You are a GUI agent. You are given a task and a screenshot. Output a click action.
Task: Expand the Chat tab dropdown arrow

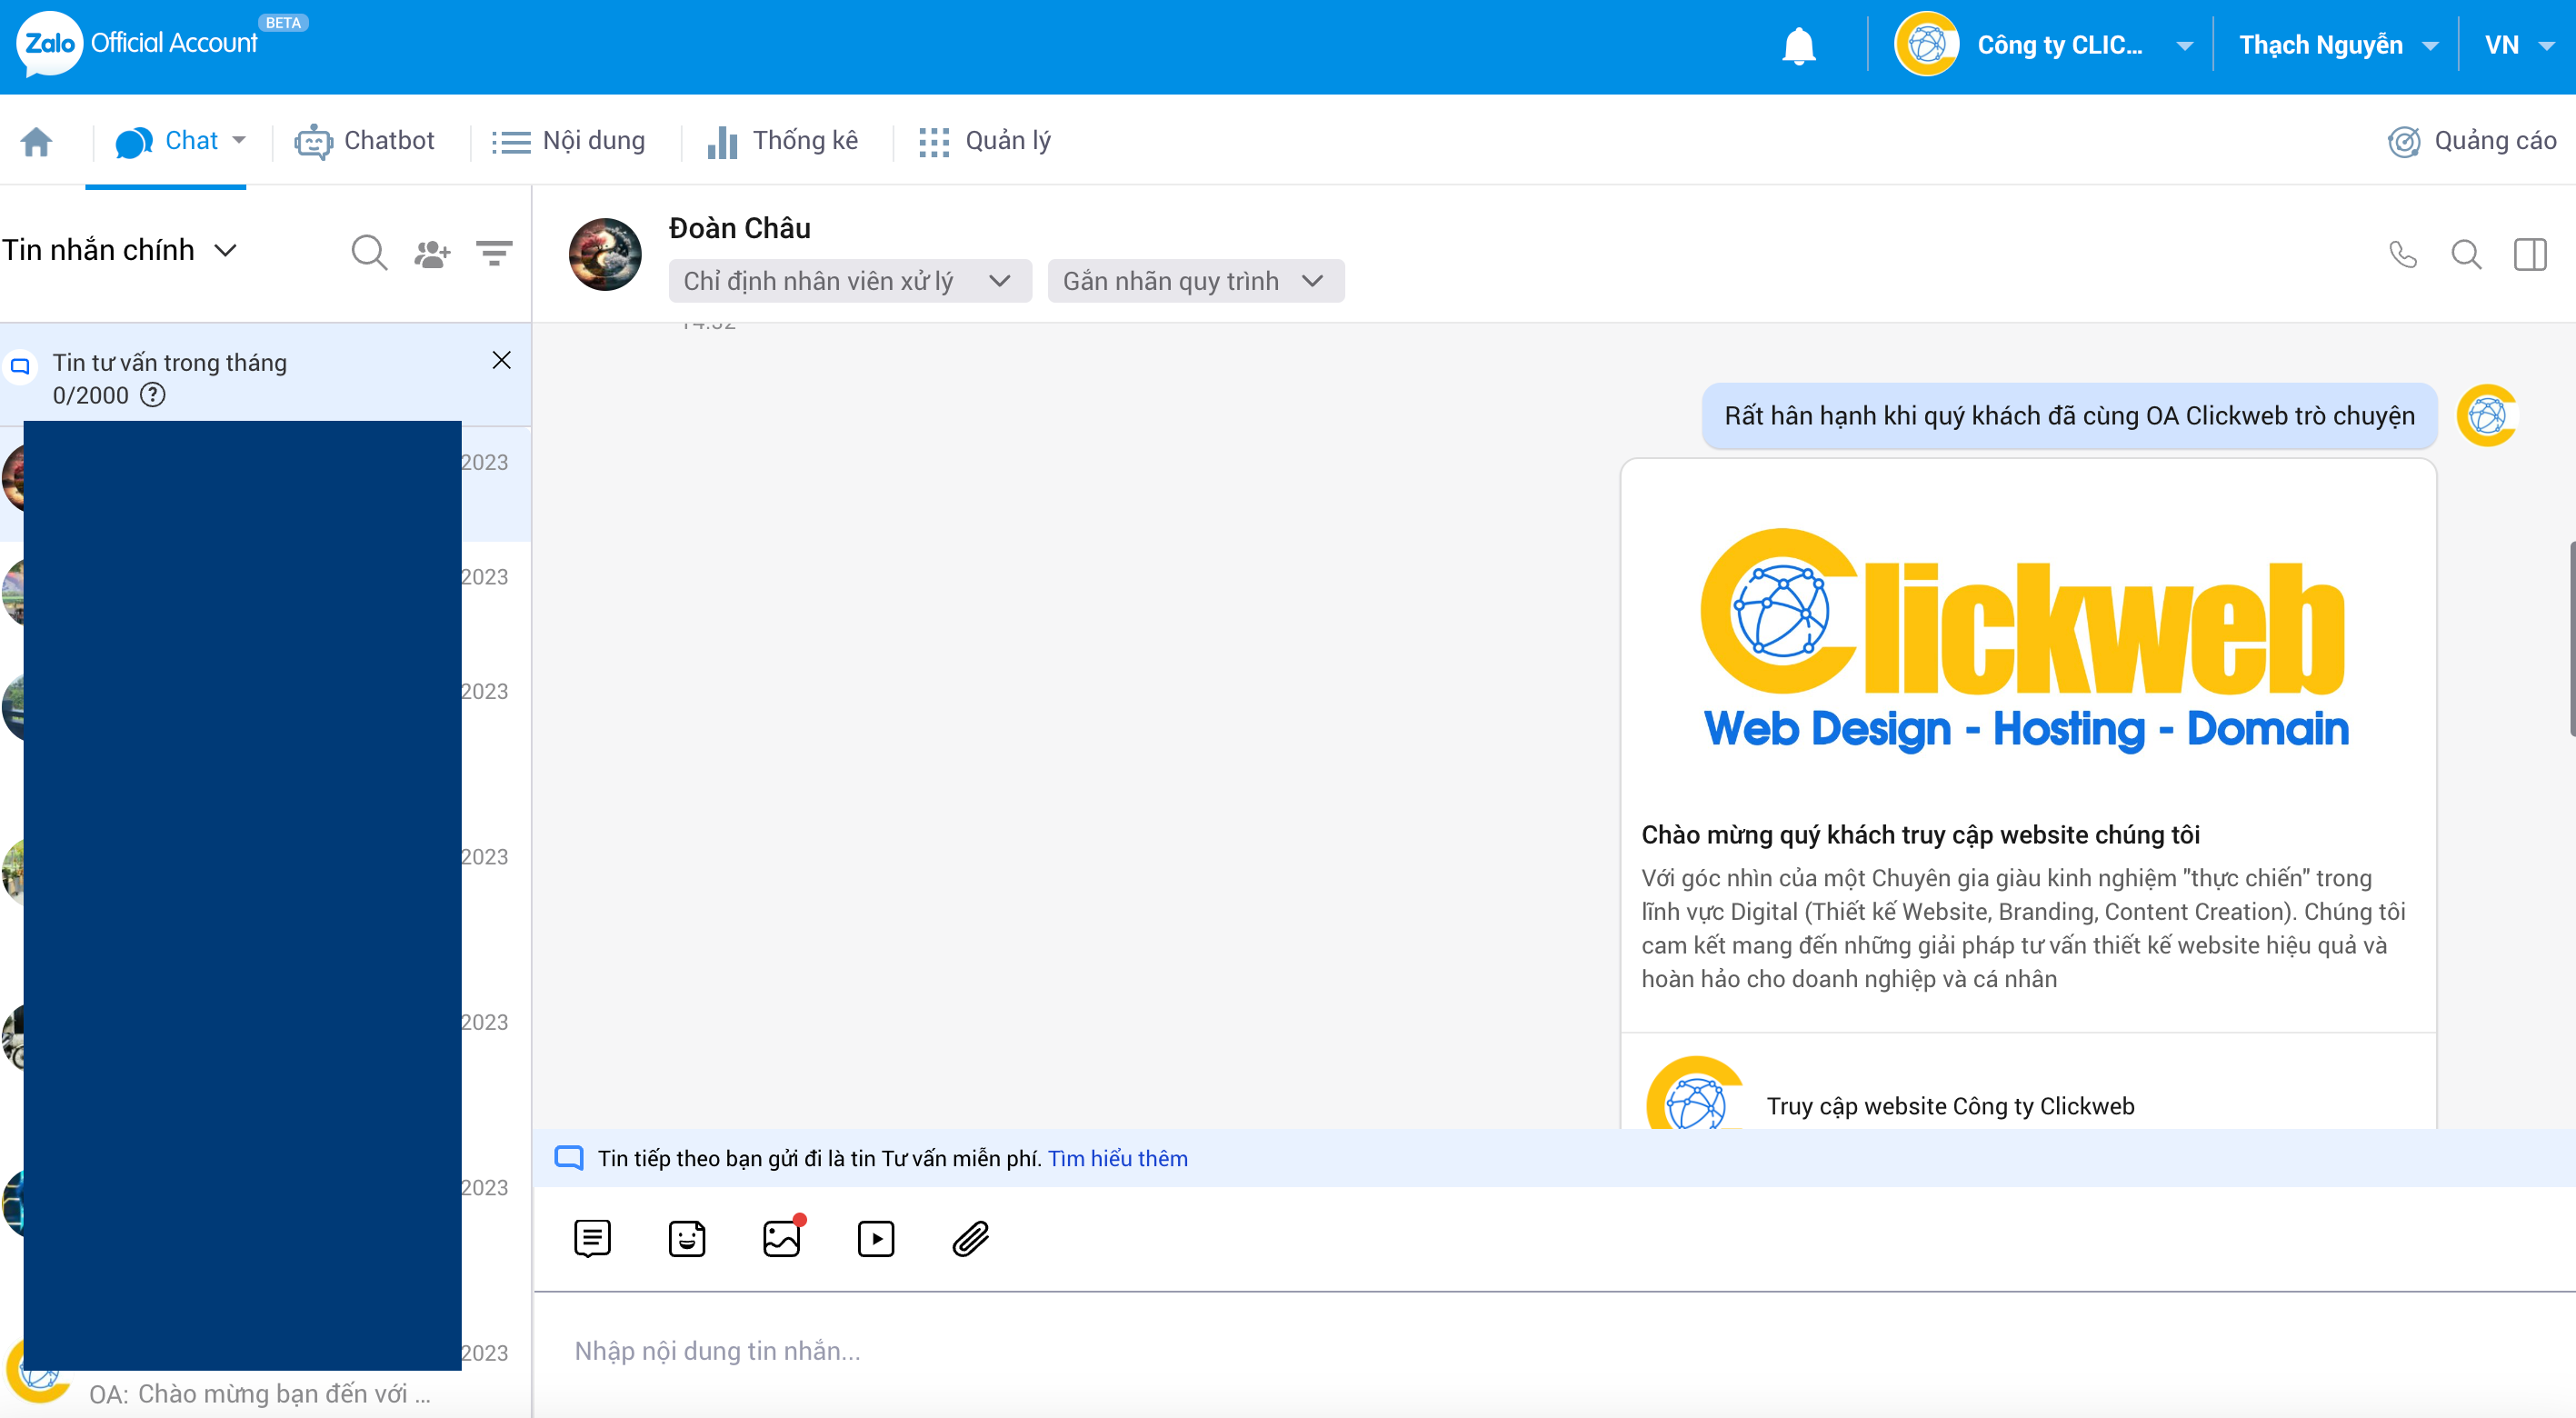click(x=239, y=140)
